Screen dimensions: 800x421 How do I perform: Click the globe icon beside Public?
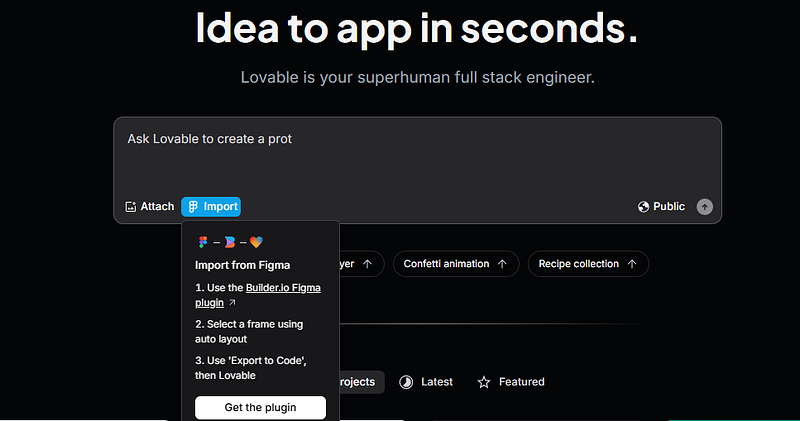click(x=643, y=207)
